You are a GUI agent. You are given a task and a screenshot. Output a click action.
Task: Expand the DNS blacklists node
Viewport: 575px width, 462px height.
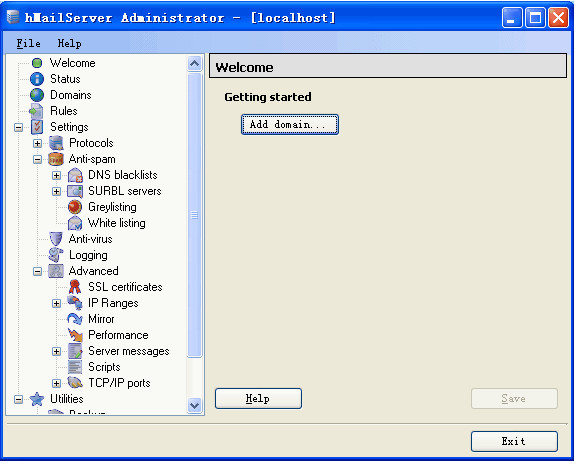[56, 175]
